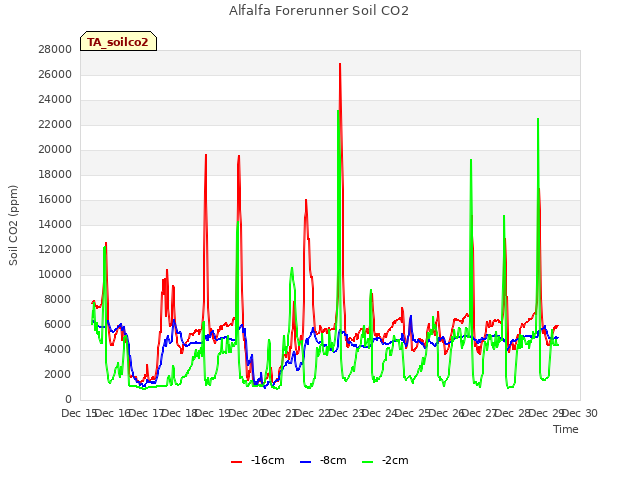640x480 pixels.
Task: Click the 26000 y-axis tick label
Action: [x=55, y=74]
